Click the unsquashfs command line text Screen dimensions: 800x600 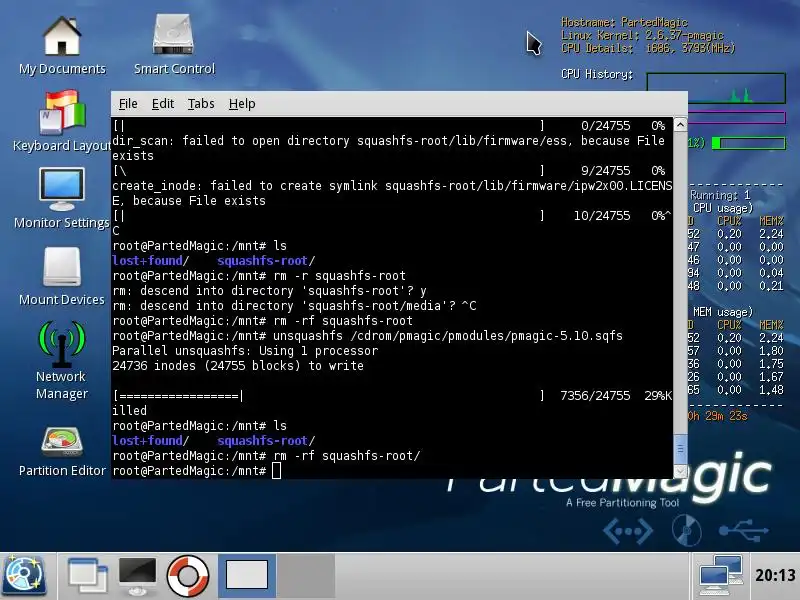pyautogui.click(x=448, y=336)
